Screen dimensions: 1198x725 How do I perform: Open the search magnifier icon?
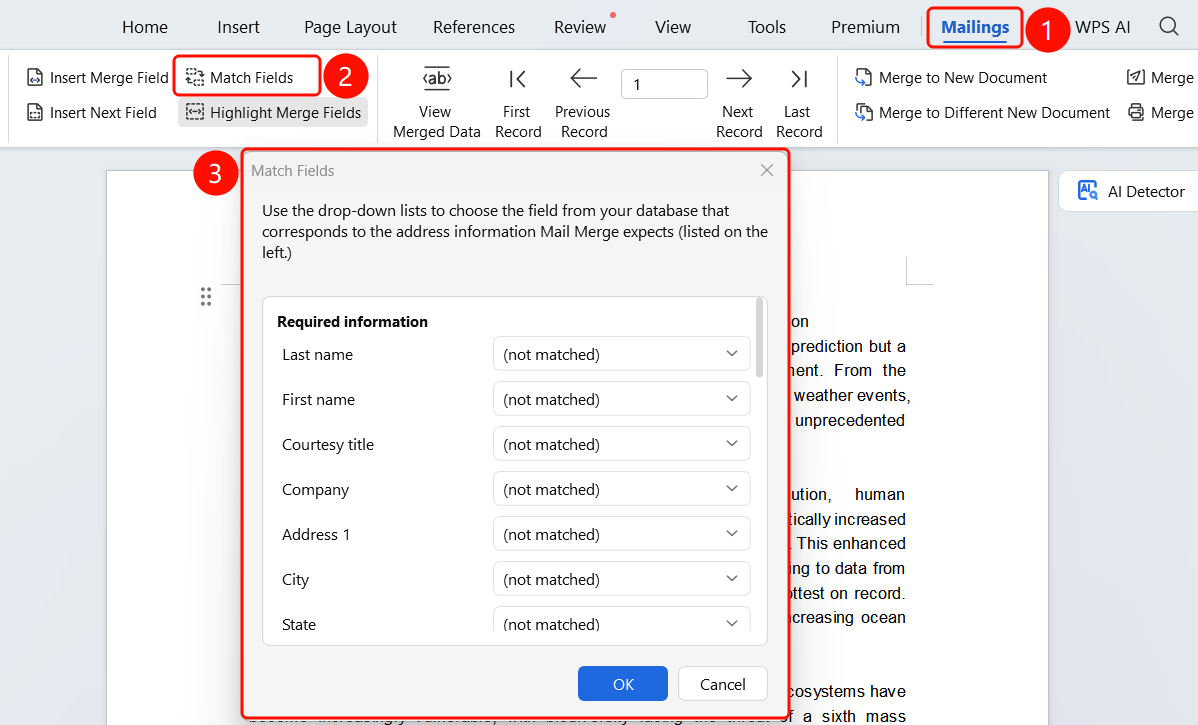(1168, 27)
